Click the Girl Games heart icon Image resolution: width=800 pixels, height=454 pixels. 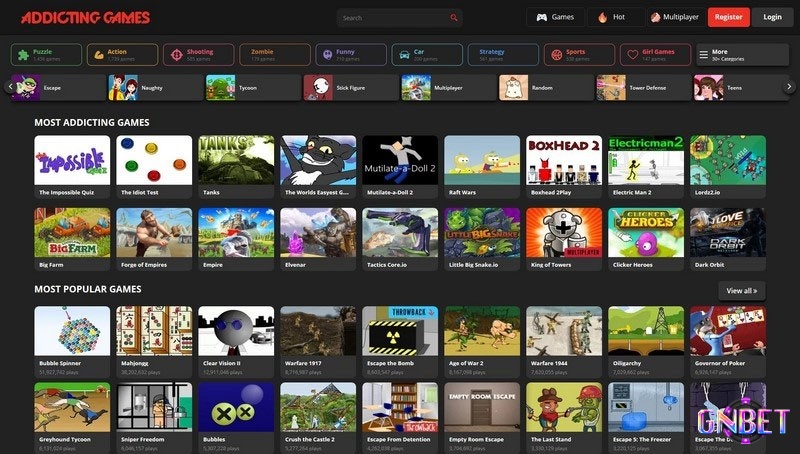[633, 55]
